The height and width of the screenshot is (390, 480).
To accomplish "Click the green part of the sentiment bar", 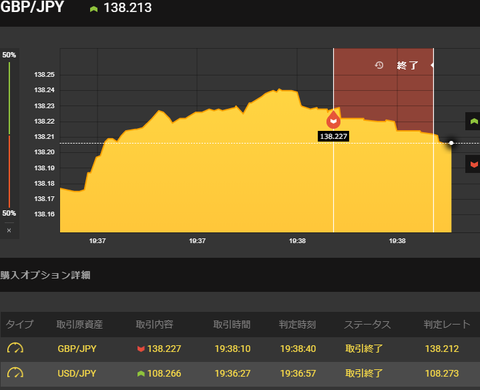I will [x=9, y=98].
